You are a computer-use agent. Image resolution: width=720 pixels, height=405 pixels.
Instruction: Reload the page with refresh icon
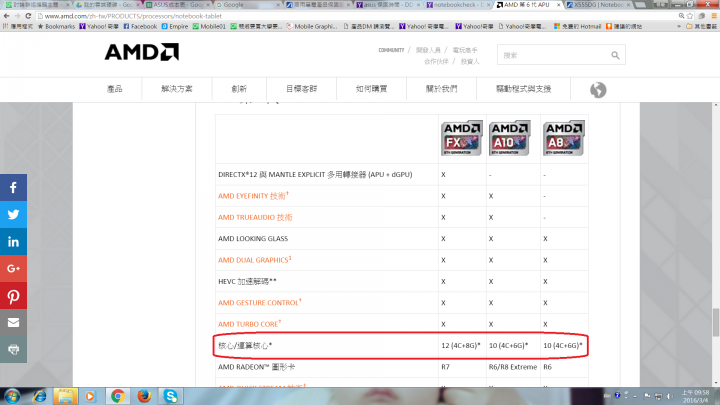pos(28,16)
